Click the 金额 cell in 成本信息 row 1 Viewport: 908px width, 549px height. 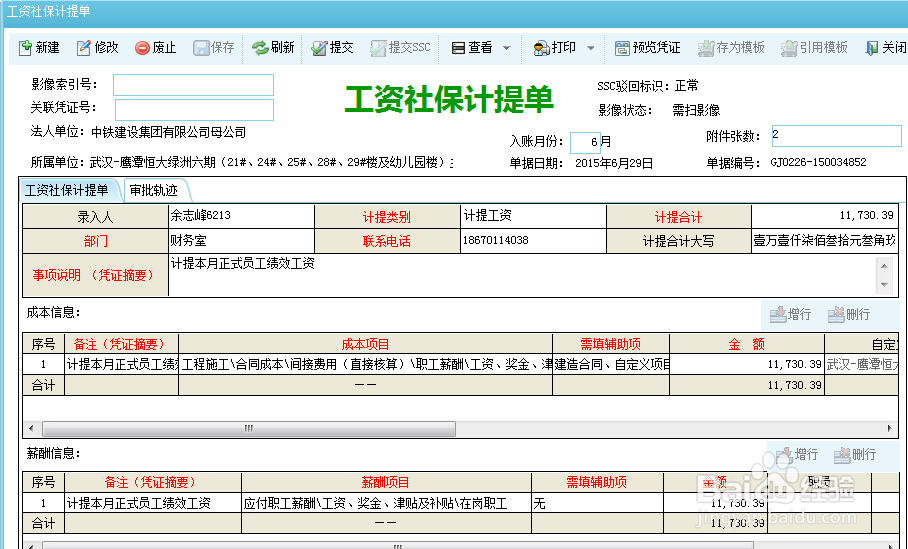click(747, 364)
